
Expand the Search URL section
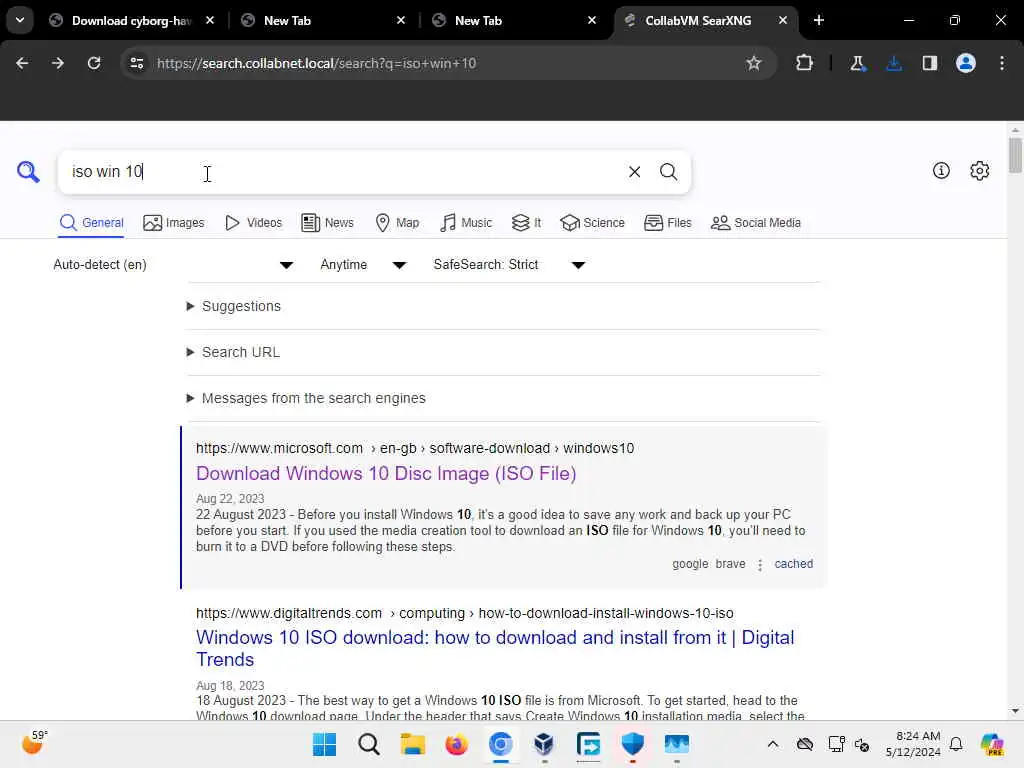click(233, 352)
